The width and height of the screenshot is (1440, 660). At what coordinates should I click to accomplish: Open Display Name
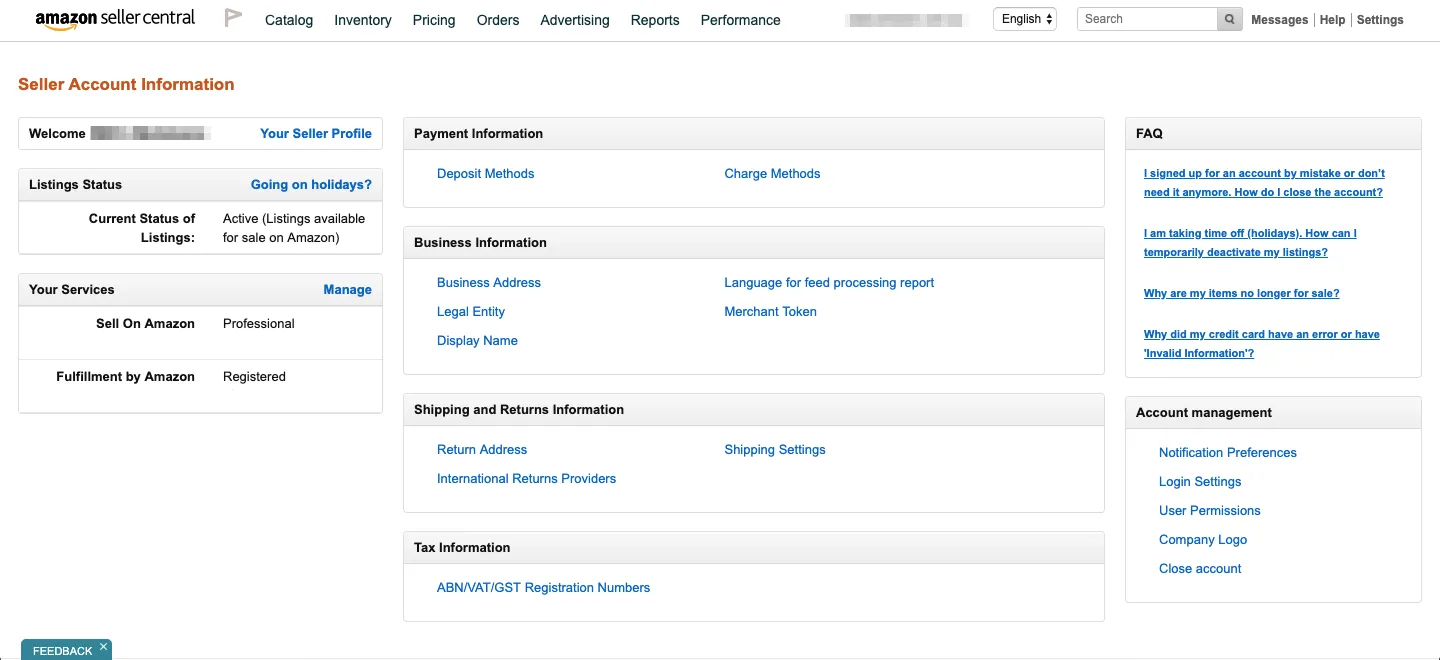(477, 340)
